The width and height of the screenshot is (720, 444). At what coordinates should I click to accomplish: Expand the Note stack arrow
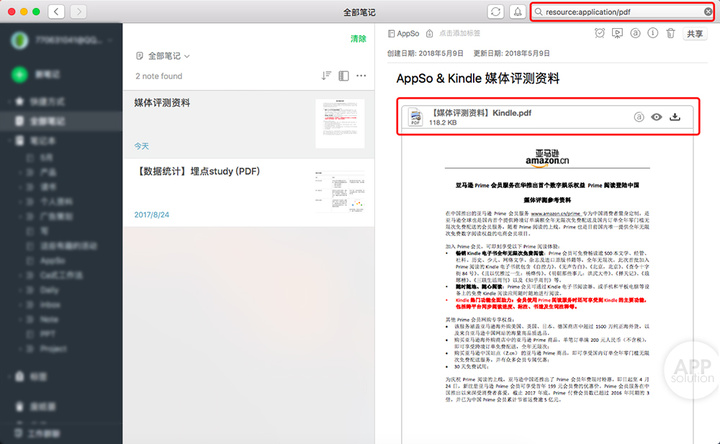[x=20, y=319]
